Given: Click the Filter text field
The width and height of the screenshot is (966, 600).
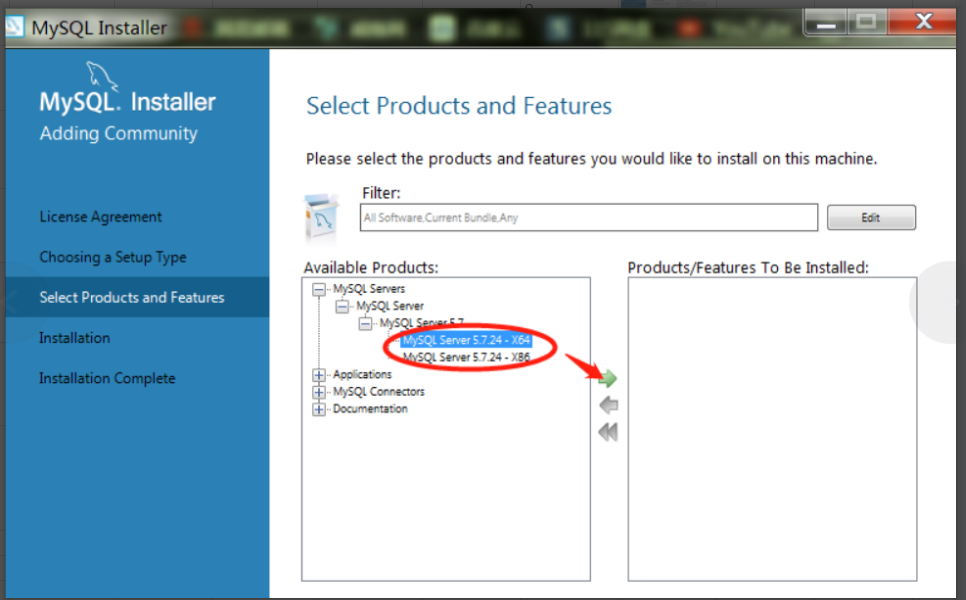Looking at the screenshot, I should click(589, 217).
